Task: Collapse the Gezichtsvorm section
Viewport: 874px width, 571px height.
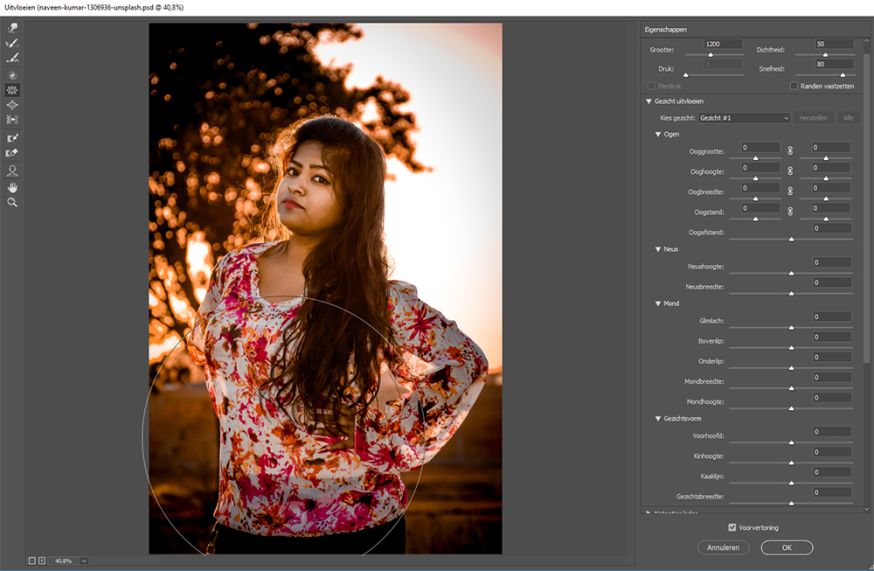Action: coord(658,418)
